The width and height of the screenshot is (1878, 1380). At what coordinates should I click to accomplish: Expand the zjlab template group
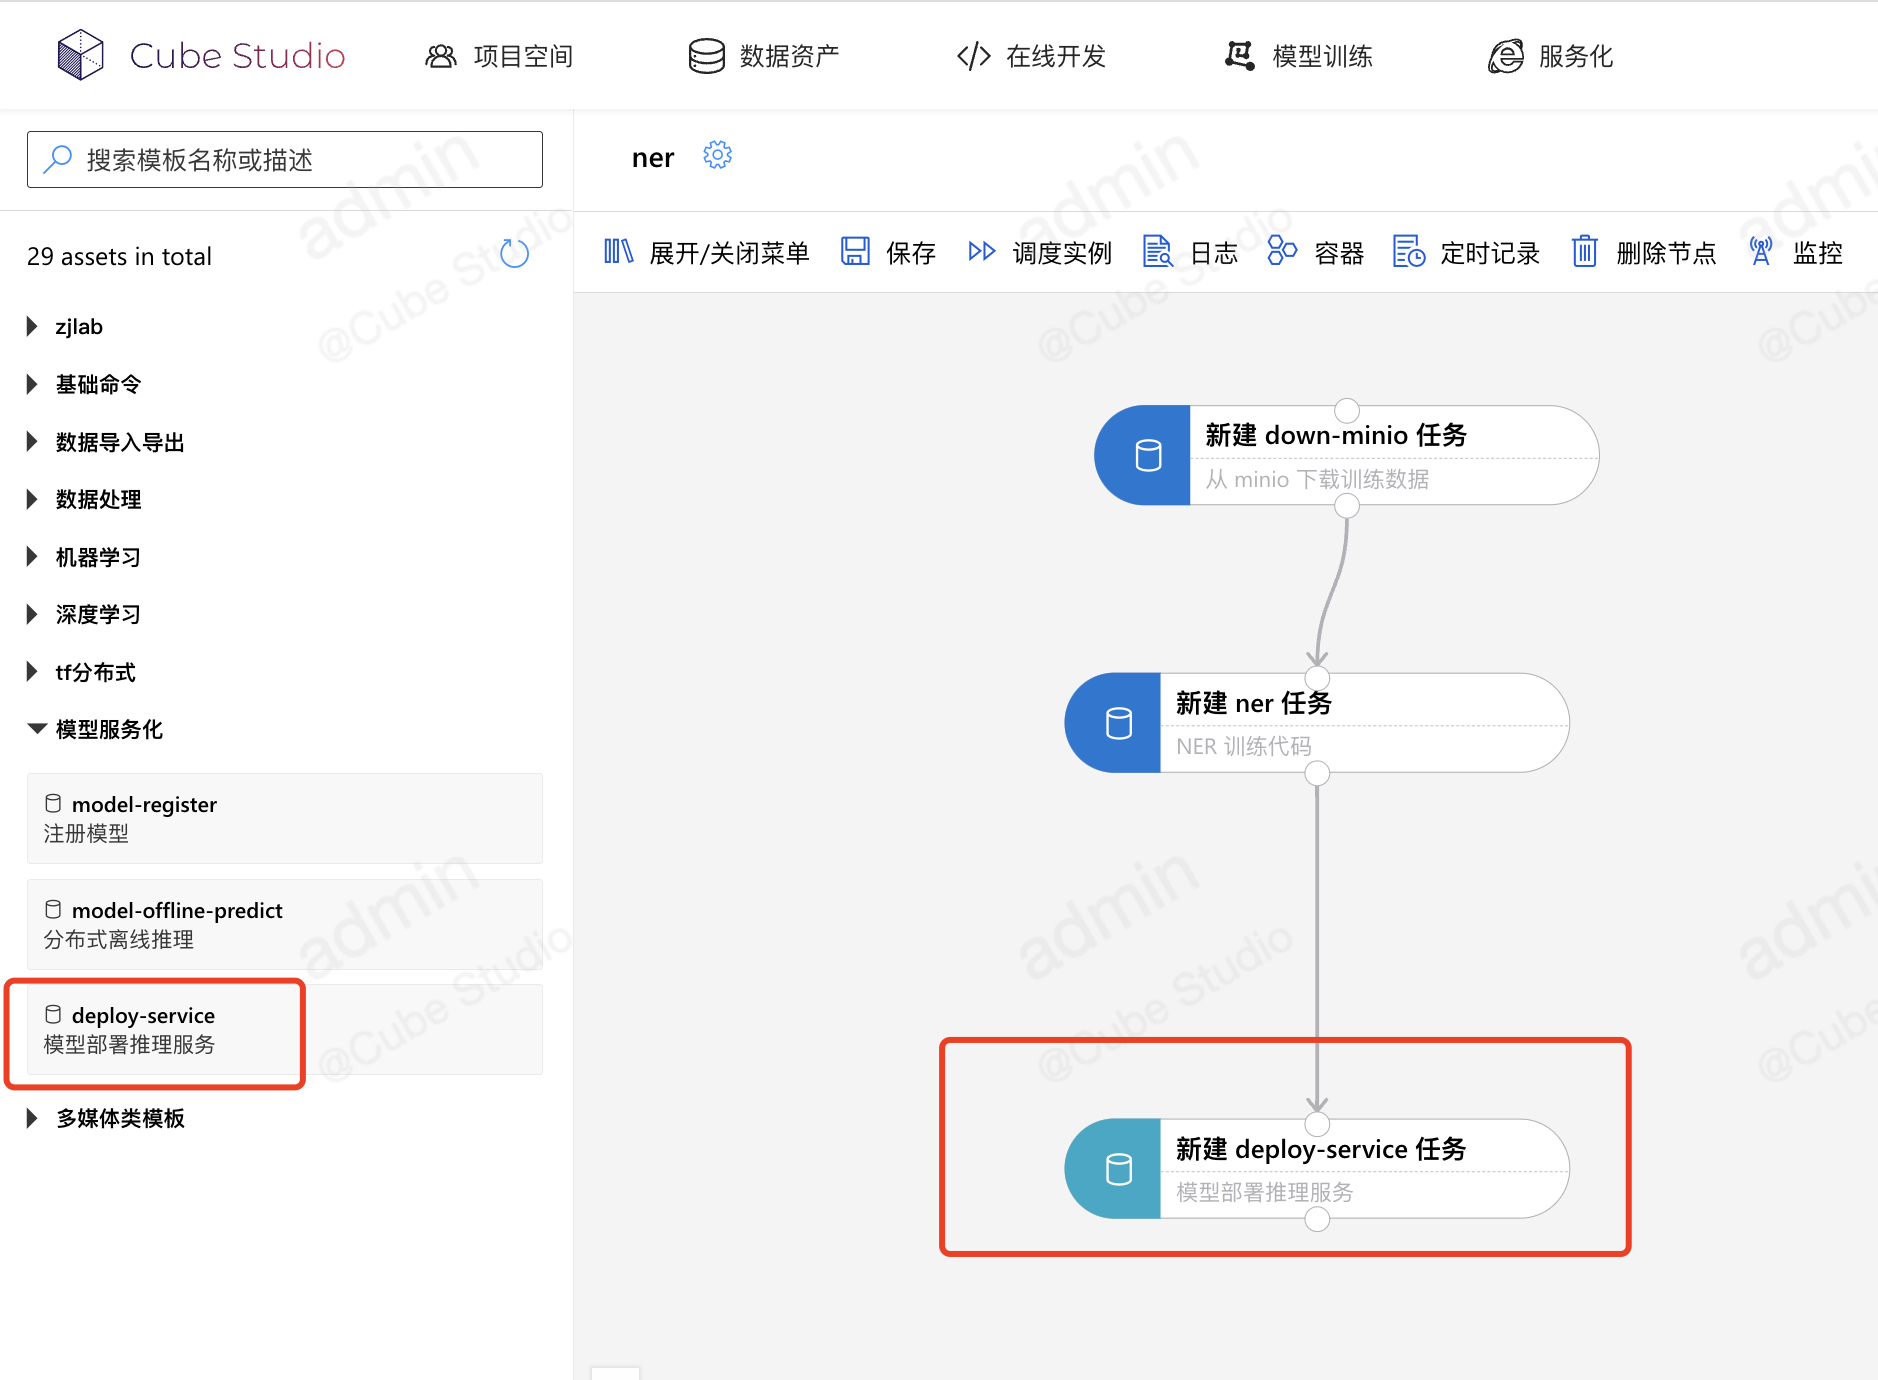click(x=33, y=327)
